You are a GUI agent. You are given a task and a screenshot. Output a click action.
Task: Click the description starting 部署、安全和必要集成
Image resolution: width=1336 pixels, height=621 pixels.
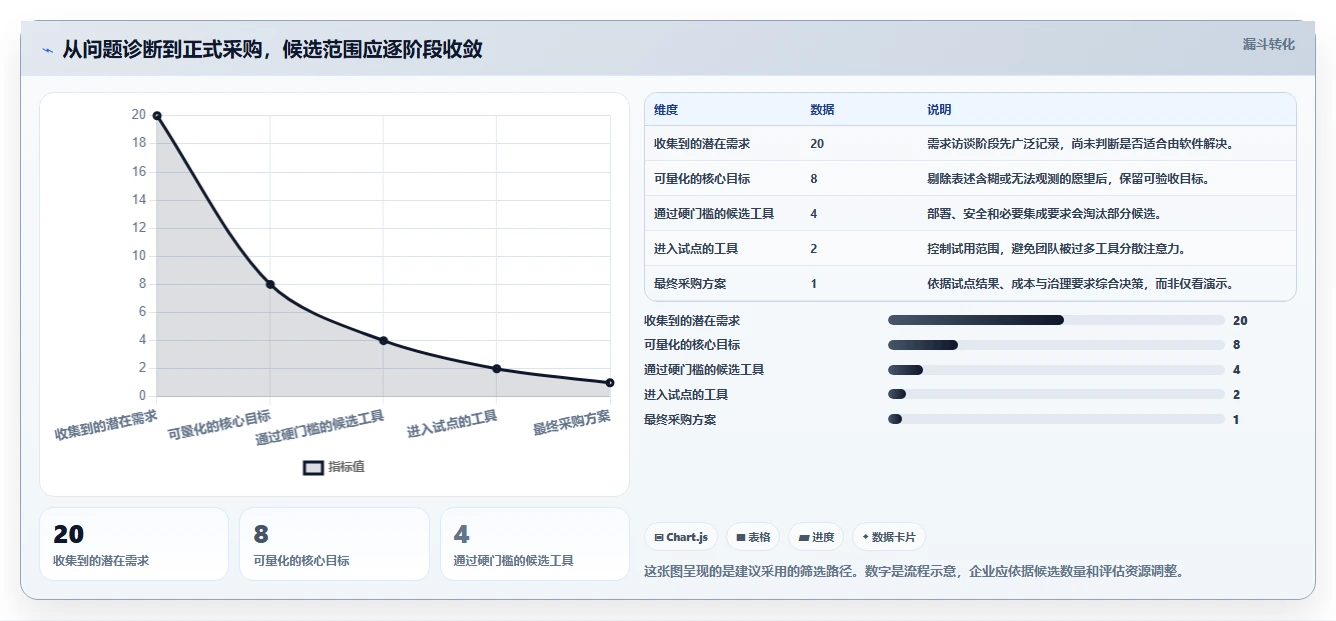[x=1044, y=214]
